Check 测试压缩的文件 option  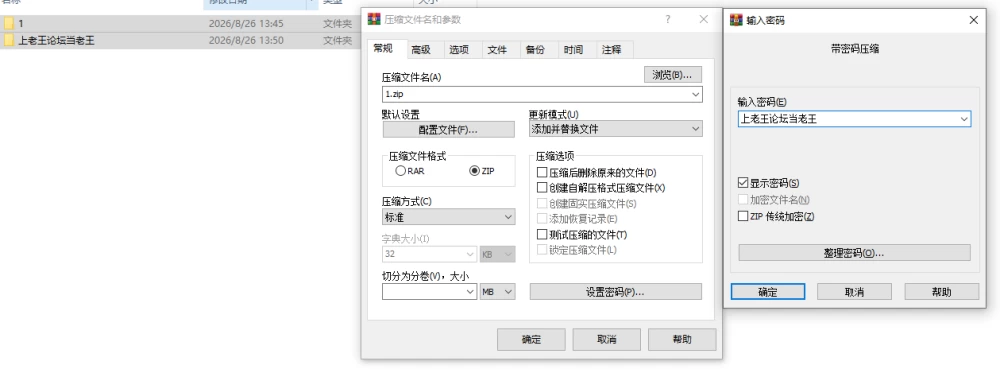[542, 235]
